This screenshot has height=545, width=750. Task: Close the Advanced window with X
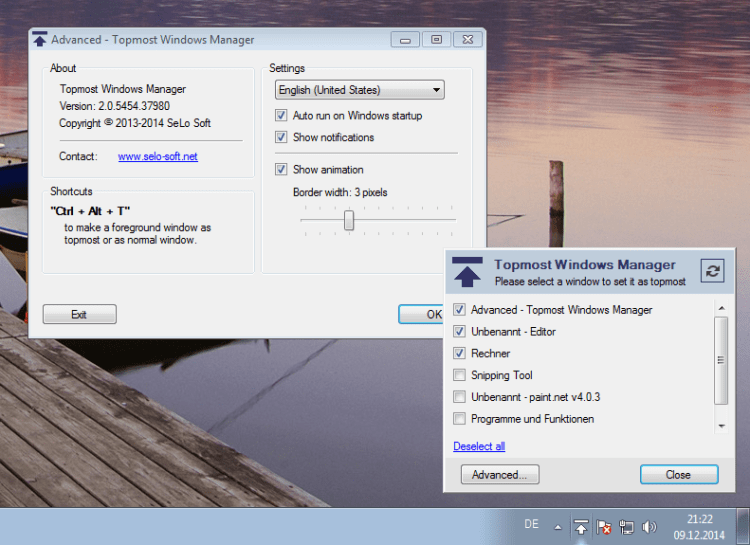[x=467, y=40]
